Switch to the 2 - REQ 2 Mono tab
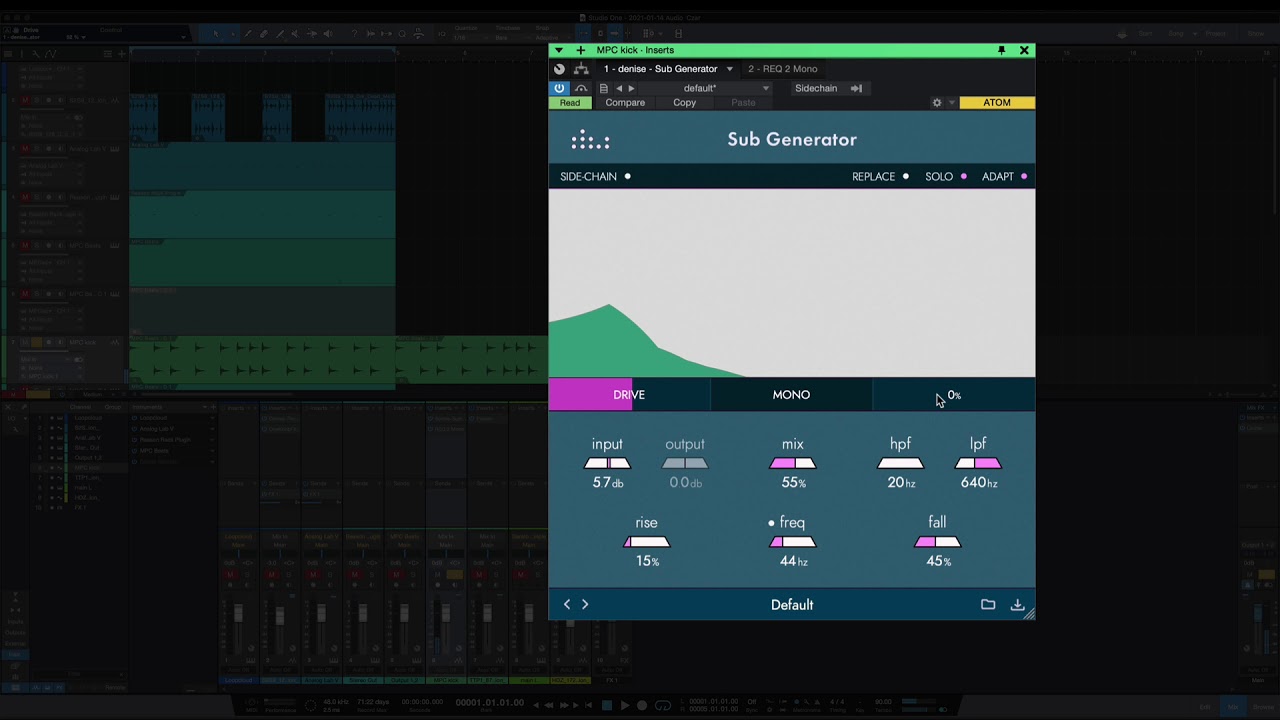 (x=782, y=69)
